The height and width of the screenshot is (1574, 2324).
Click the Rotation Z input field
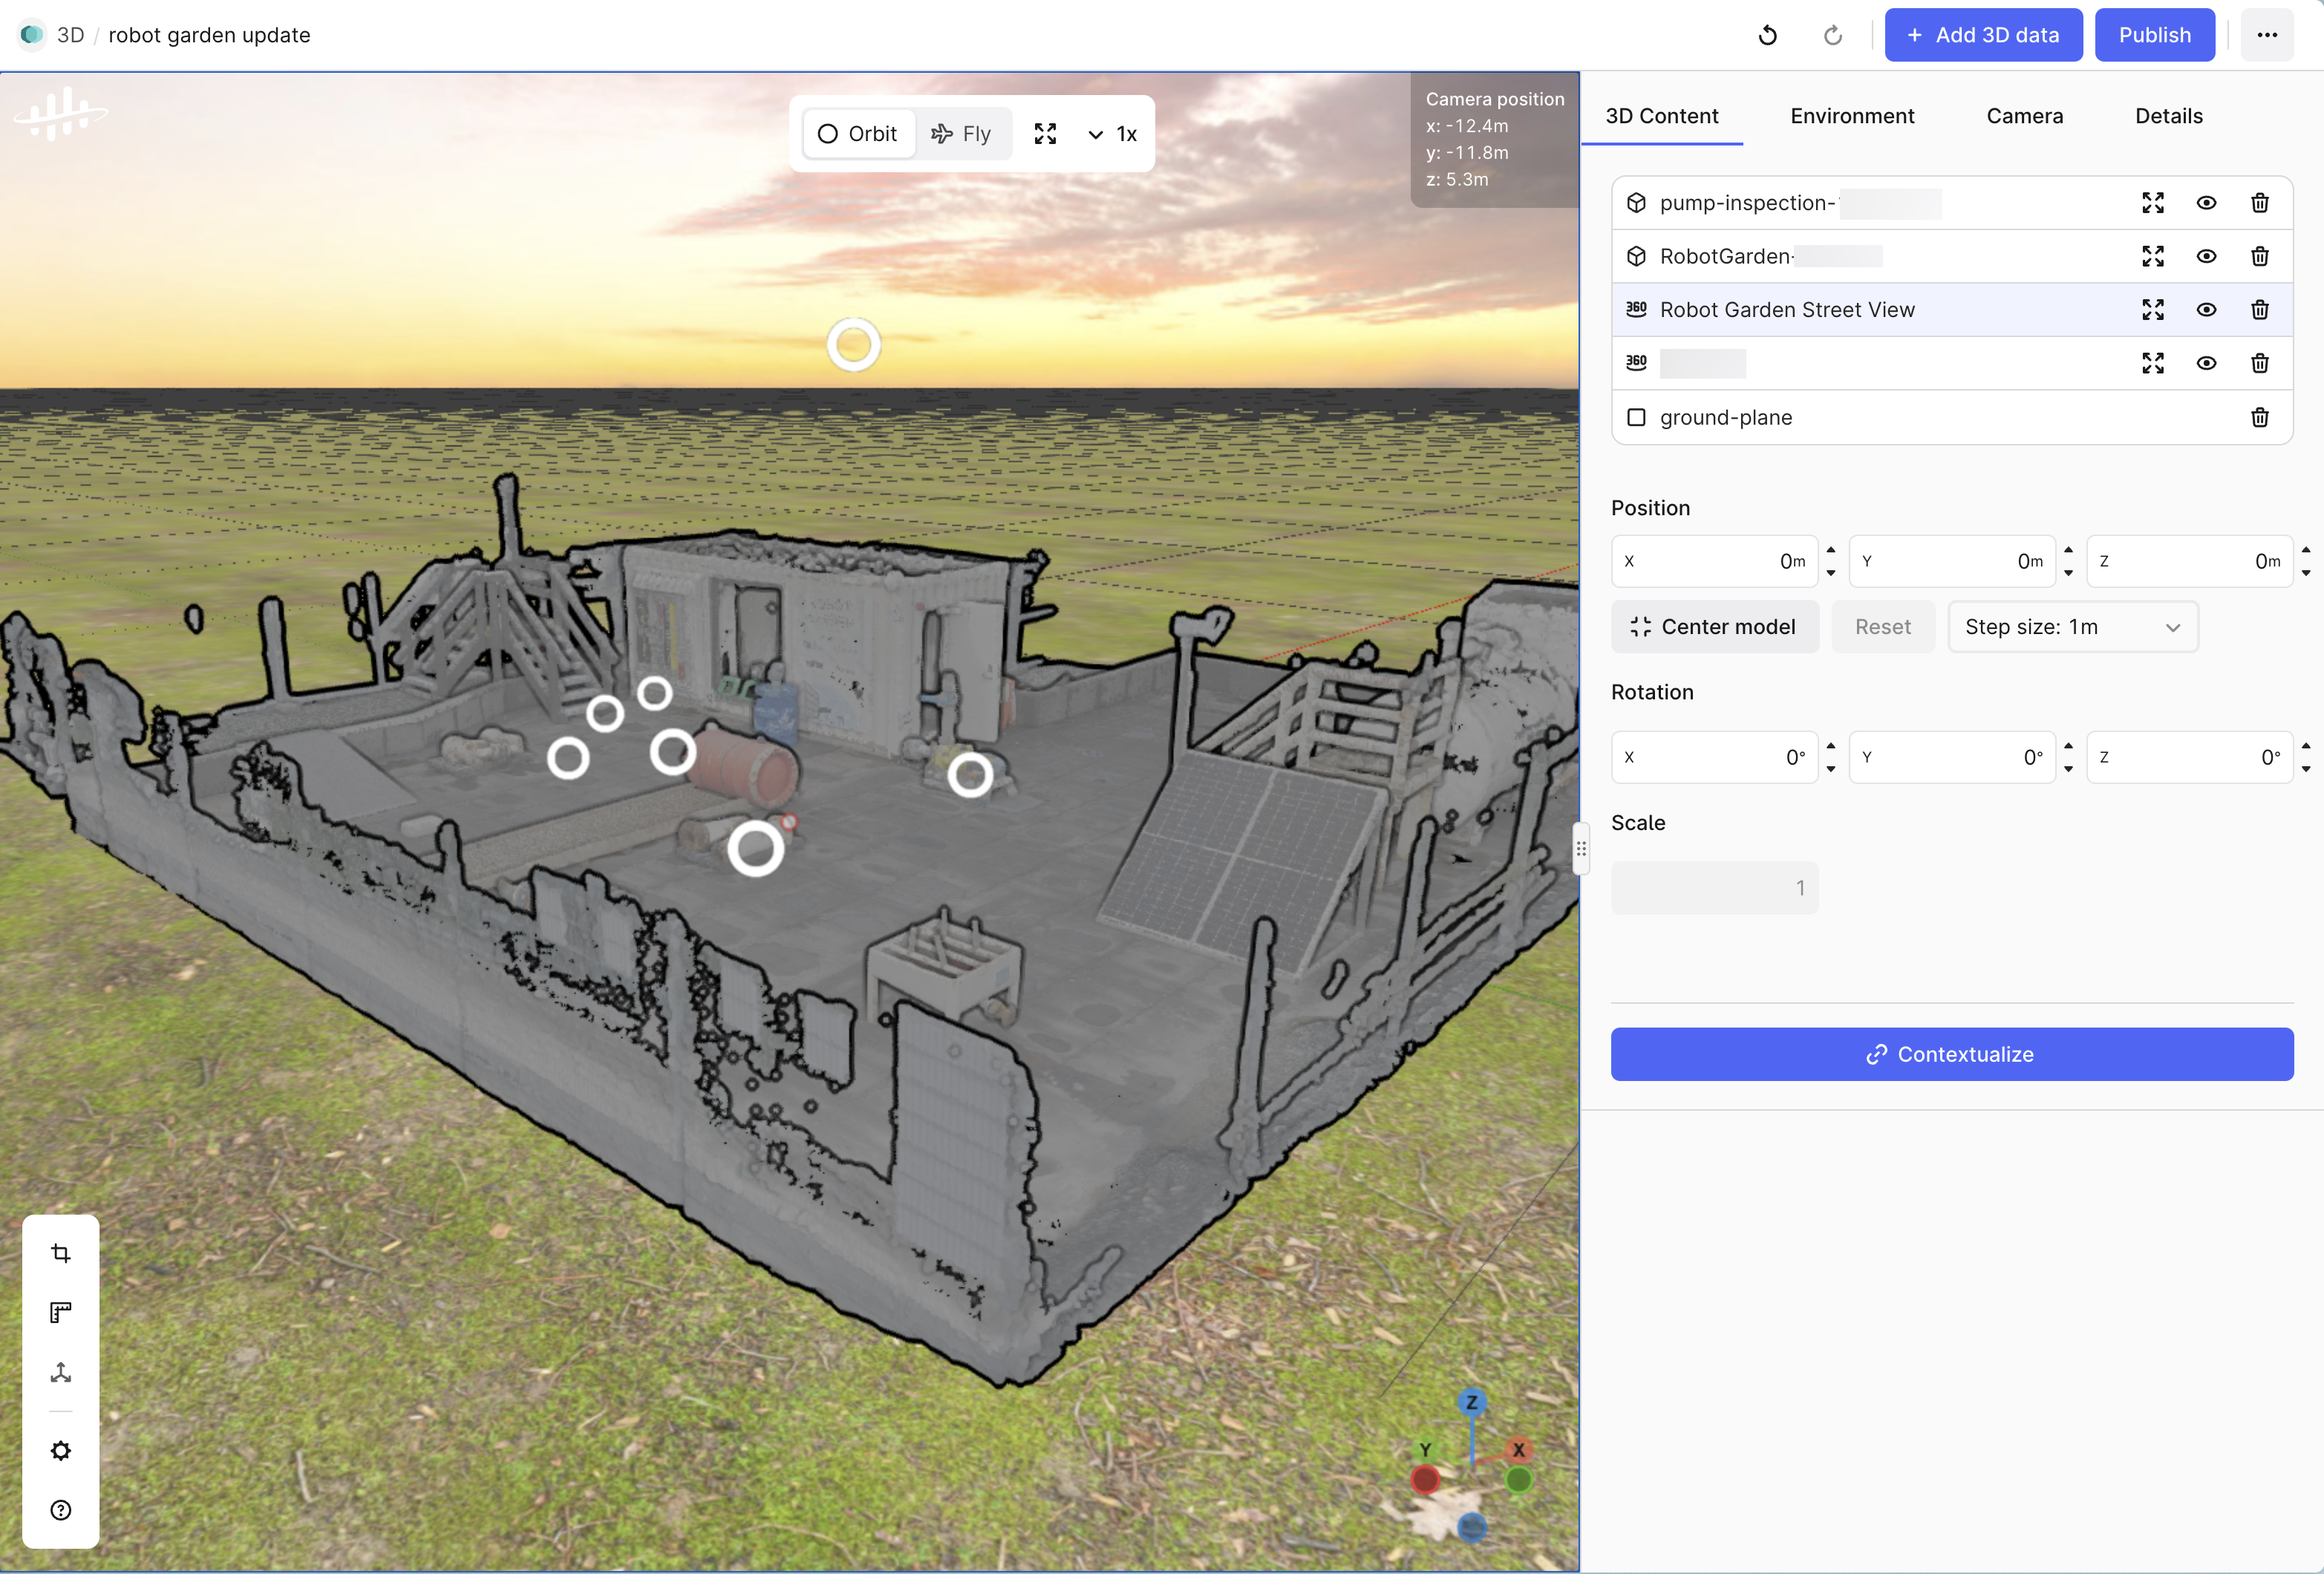[x=2189, y=757]
